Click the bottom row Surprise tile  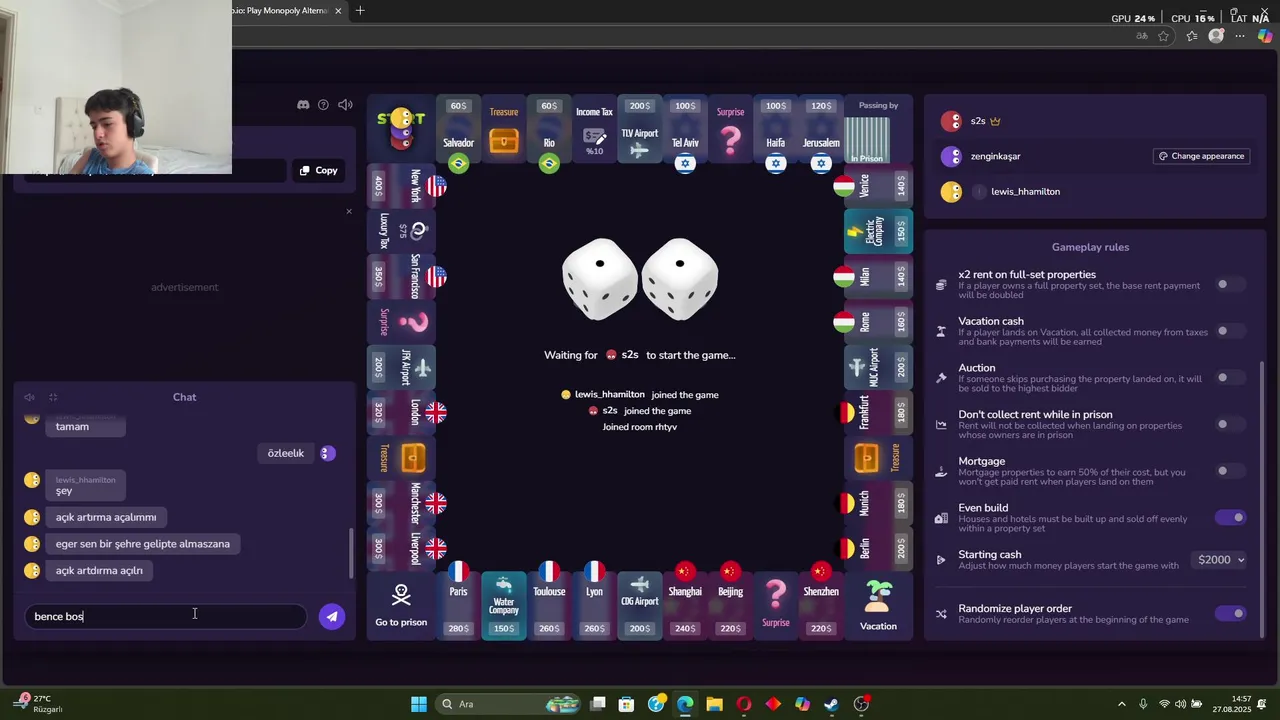(776, 606)
